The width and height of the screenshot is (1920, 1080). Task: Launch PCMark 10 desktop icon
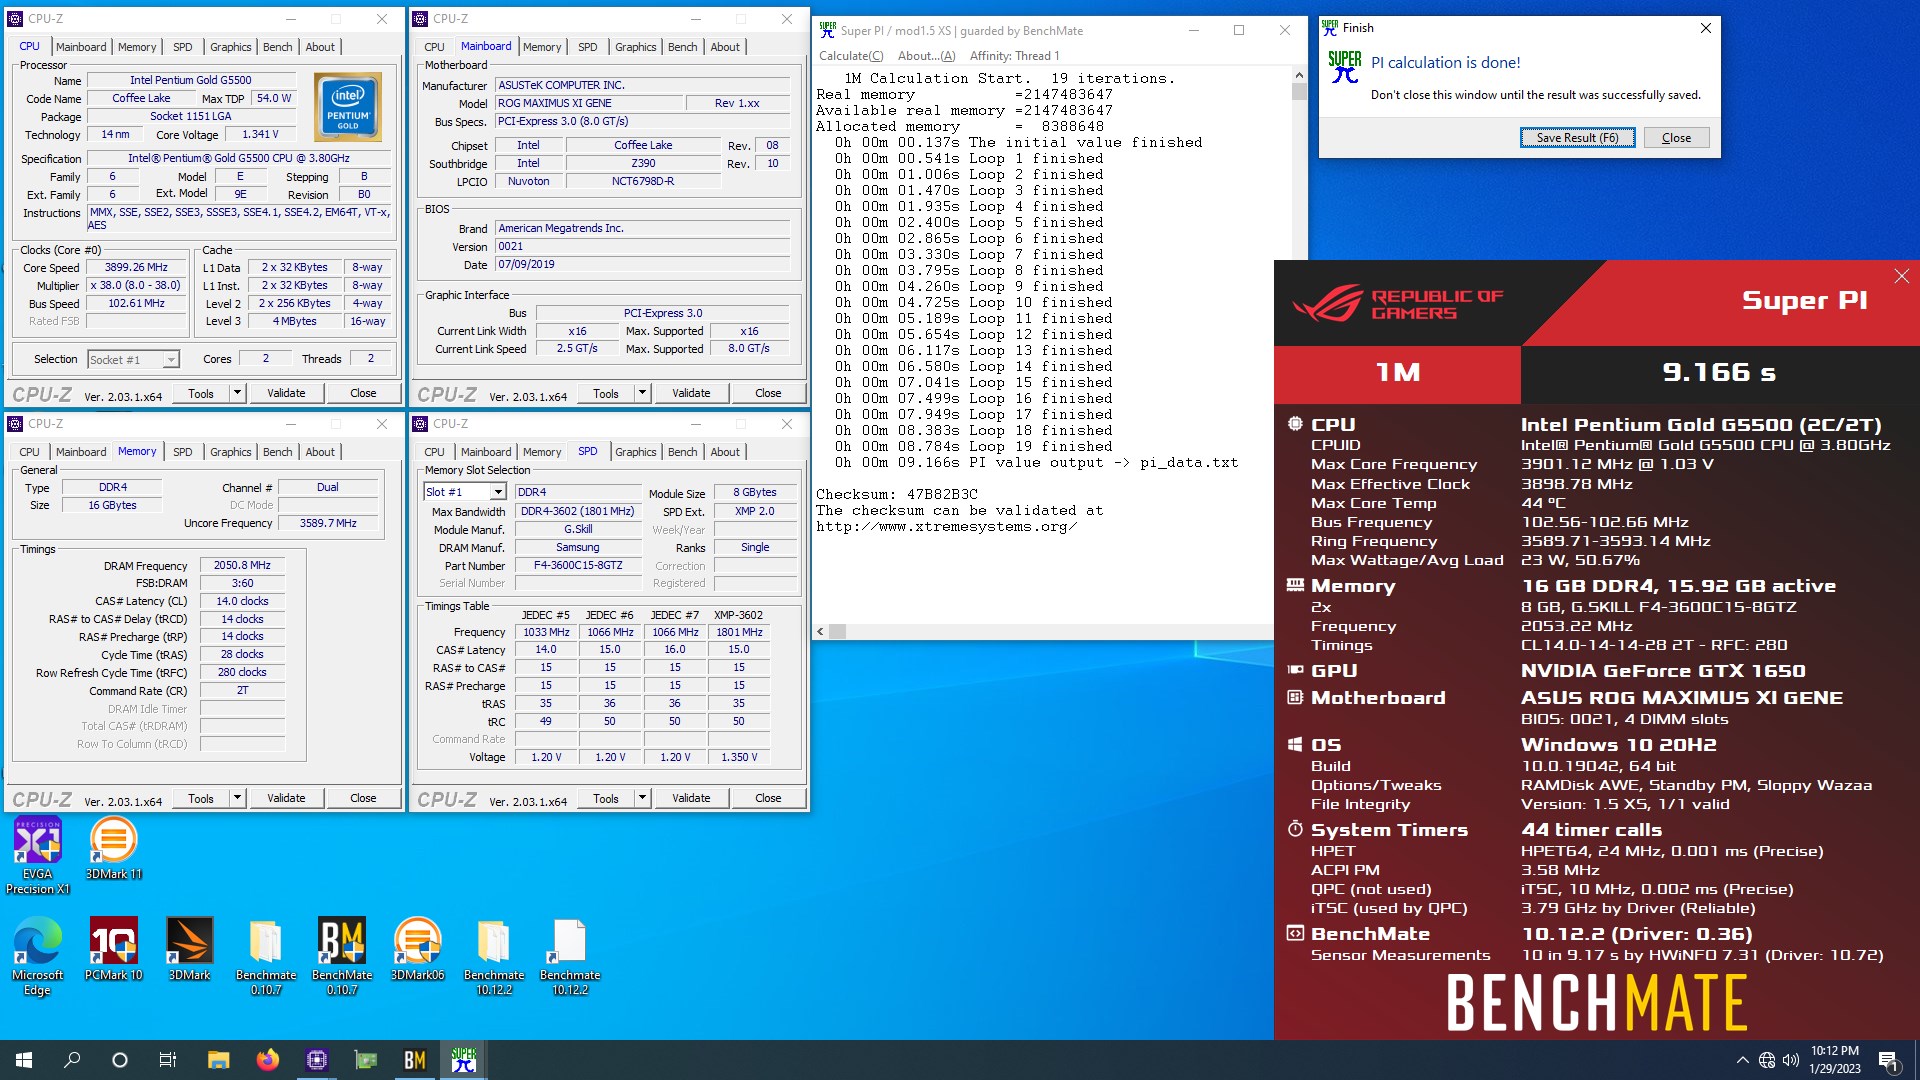[113, 949]
